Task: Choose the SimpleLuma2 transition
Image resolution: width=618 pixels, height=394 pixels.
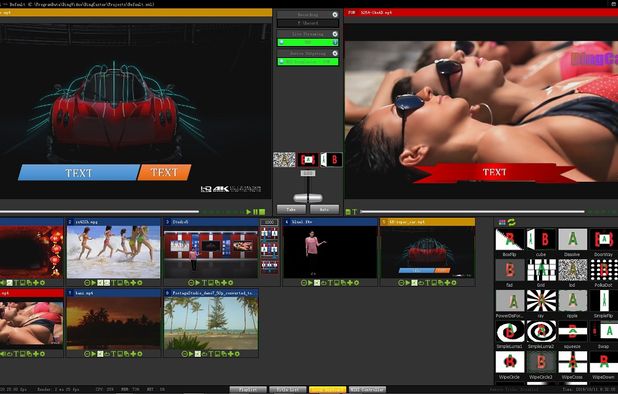Action: (541, 331)
